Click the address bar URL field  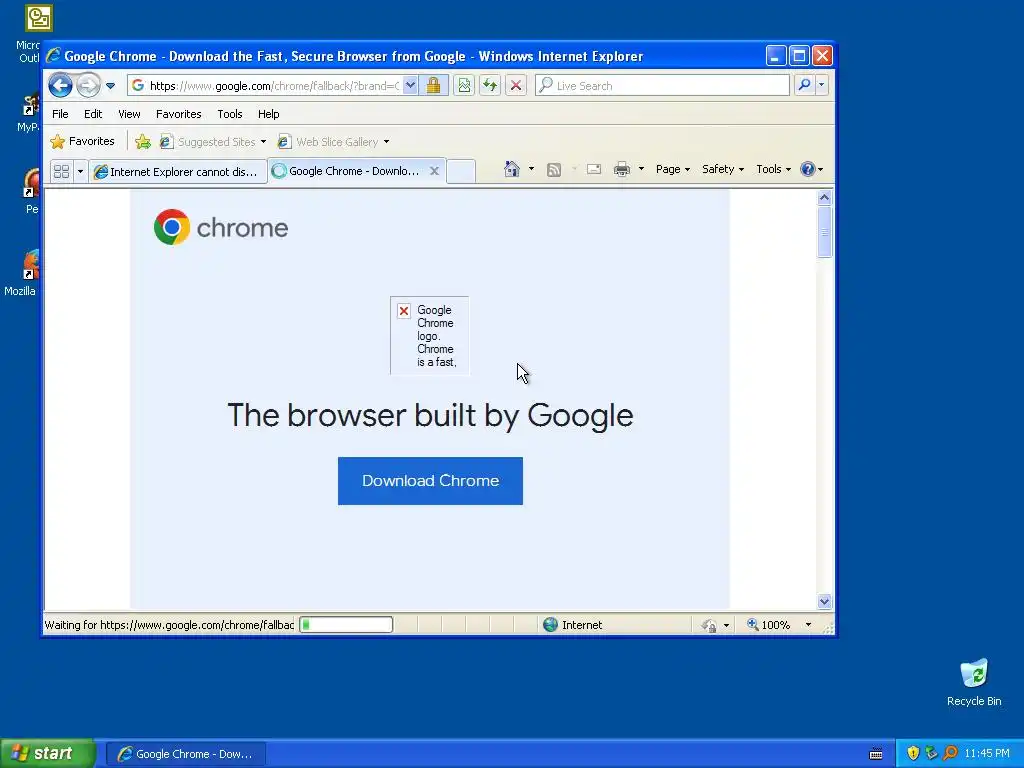(x=265, y=86)
